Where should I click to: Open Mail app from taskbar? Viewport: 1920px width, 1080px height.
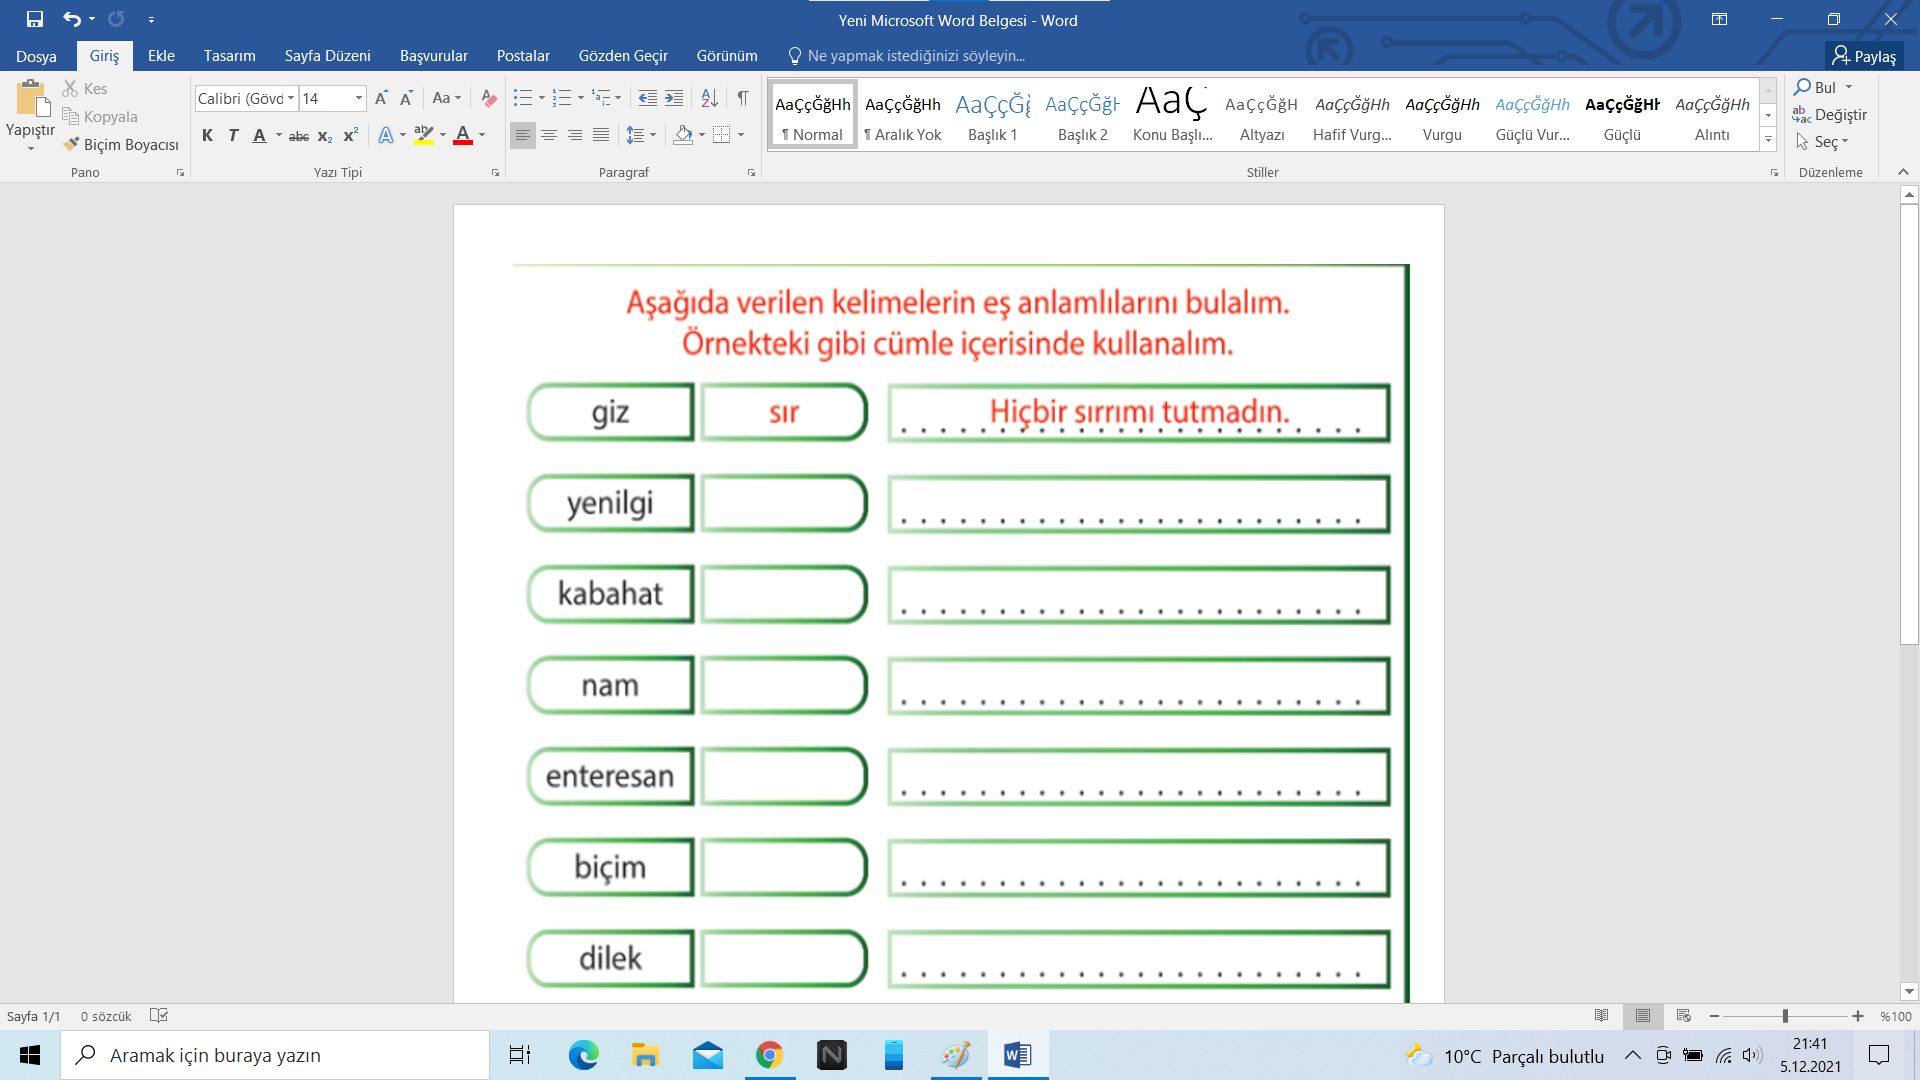(x=707, y=1055)
